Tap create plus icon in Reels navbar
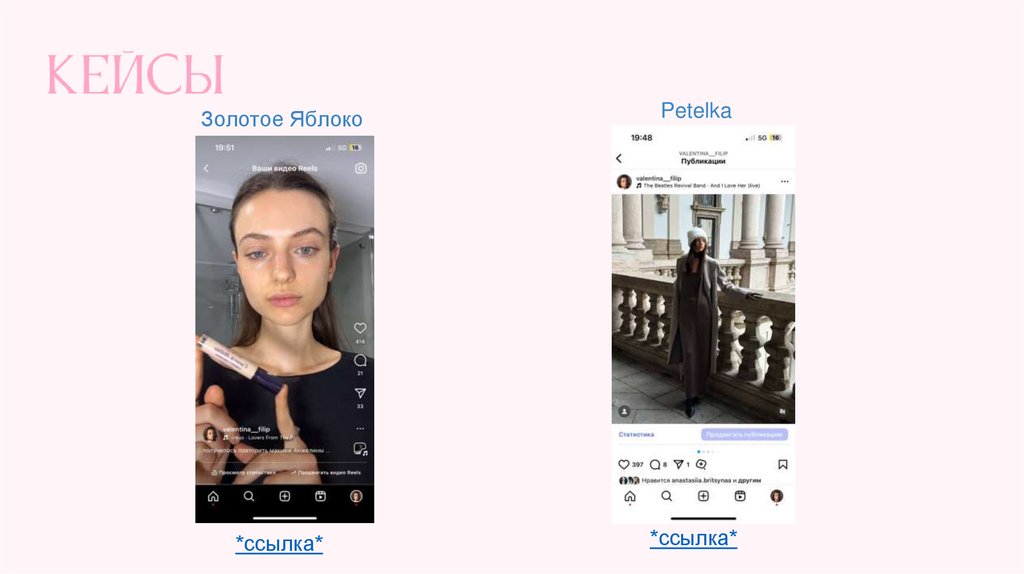 pyautogui.click(x=285, y=496)
